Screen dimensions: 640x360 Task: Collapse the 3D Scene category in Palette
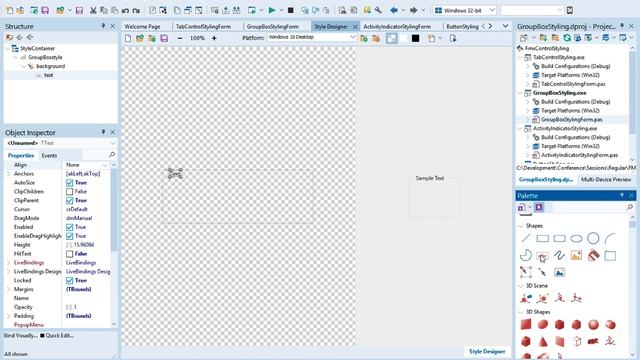(520, 286)
